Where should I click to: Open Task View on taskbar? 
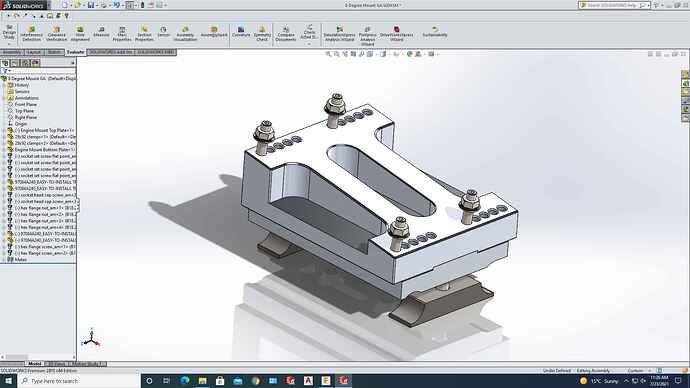(167, 381)
